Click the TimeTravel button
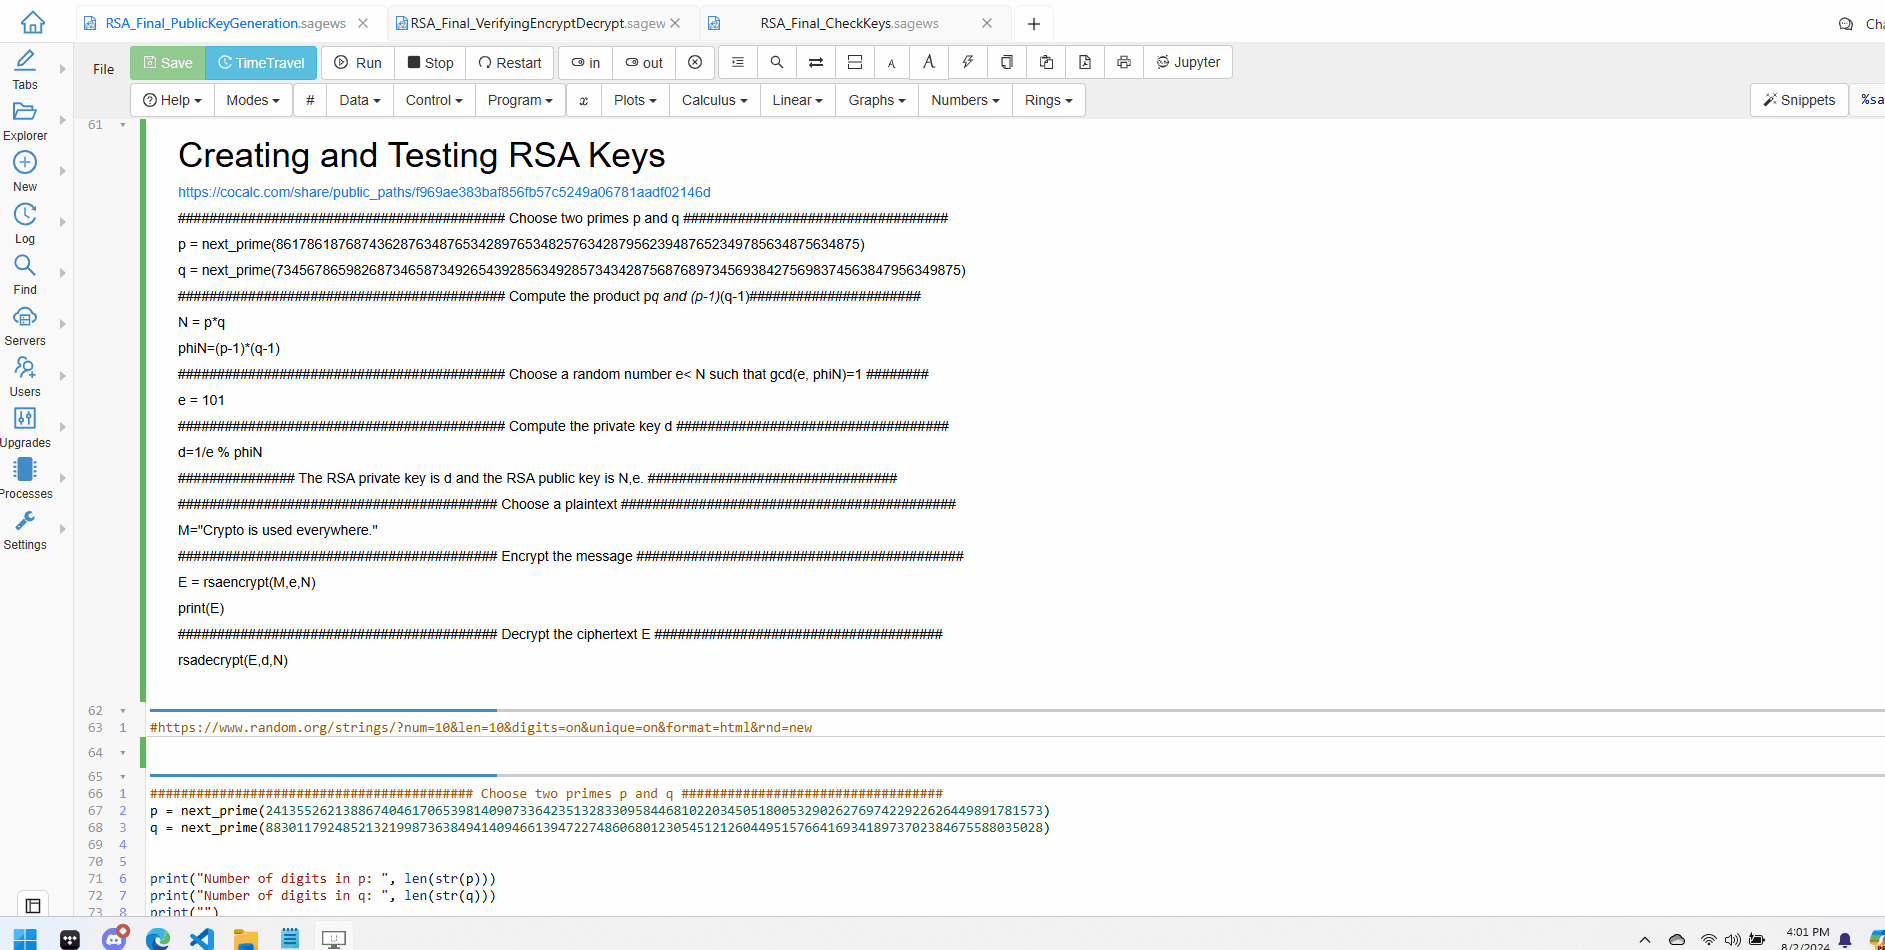Image resolution: width=1885 pixels, height=950 pixels. point(261,63)
